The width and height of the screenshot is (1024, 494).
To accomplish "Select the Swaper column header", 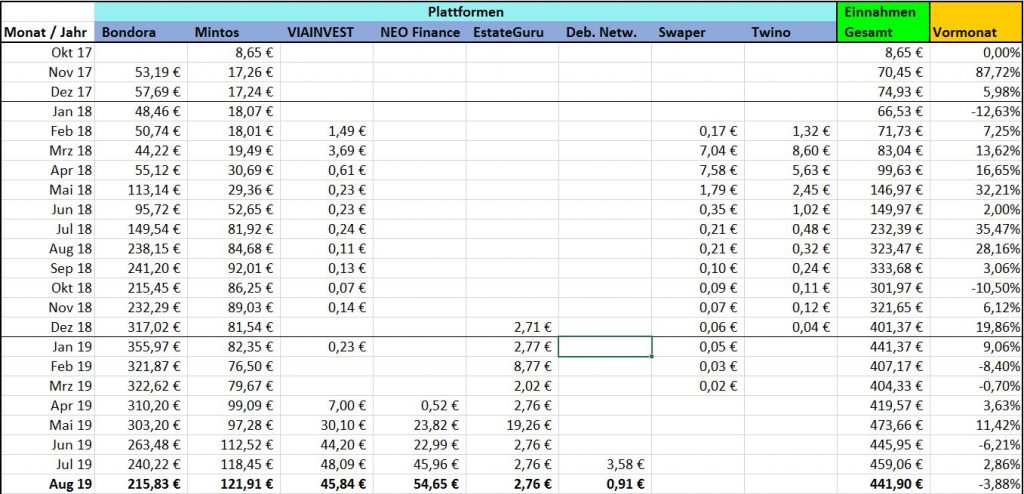I will coord(698,32).
